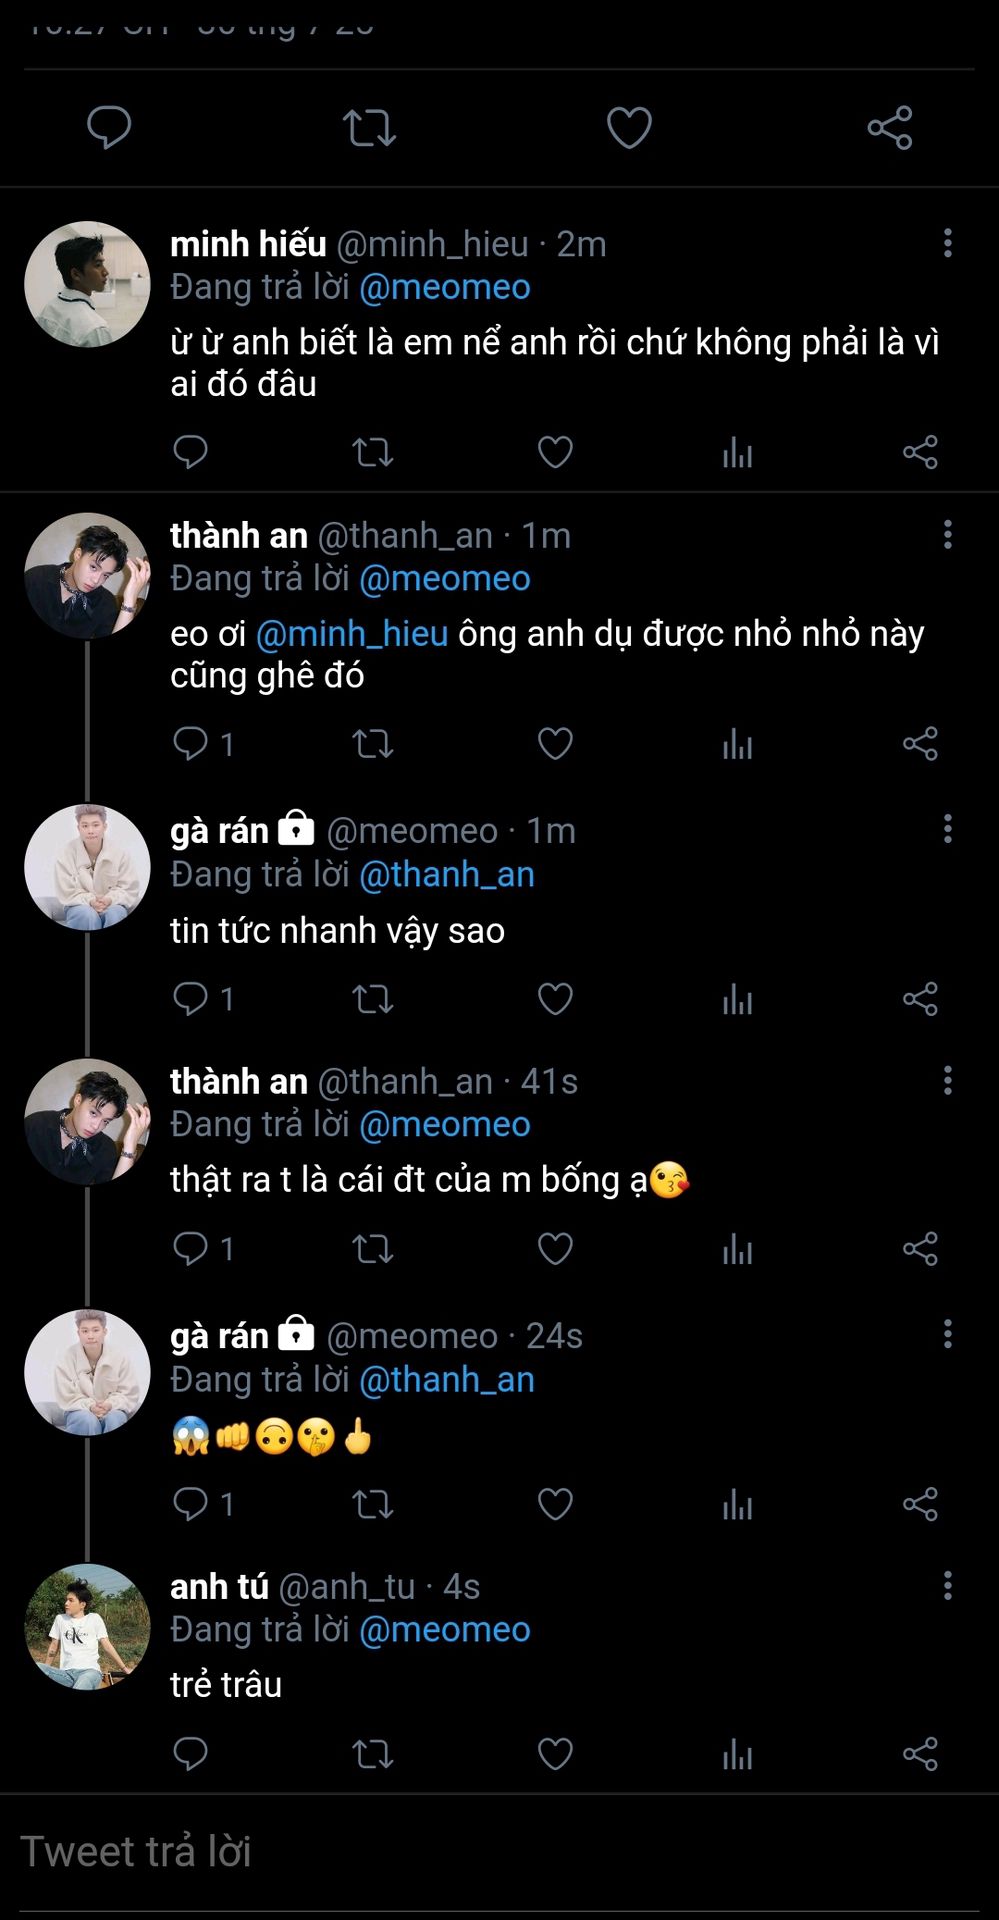
Task: Reply to thành an's 'thật ra t là' tweet
Action: (x=190, y=1249)
